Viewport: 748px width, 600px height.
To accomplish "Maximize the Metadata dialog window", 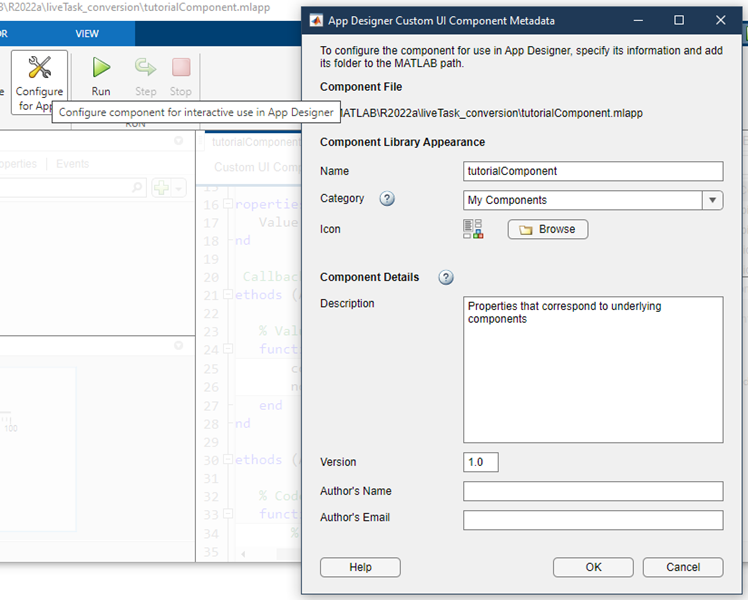I will pos(679,21).
